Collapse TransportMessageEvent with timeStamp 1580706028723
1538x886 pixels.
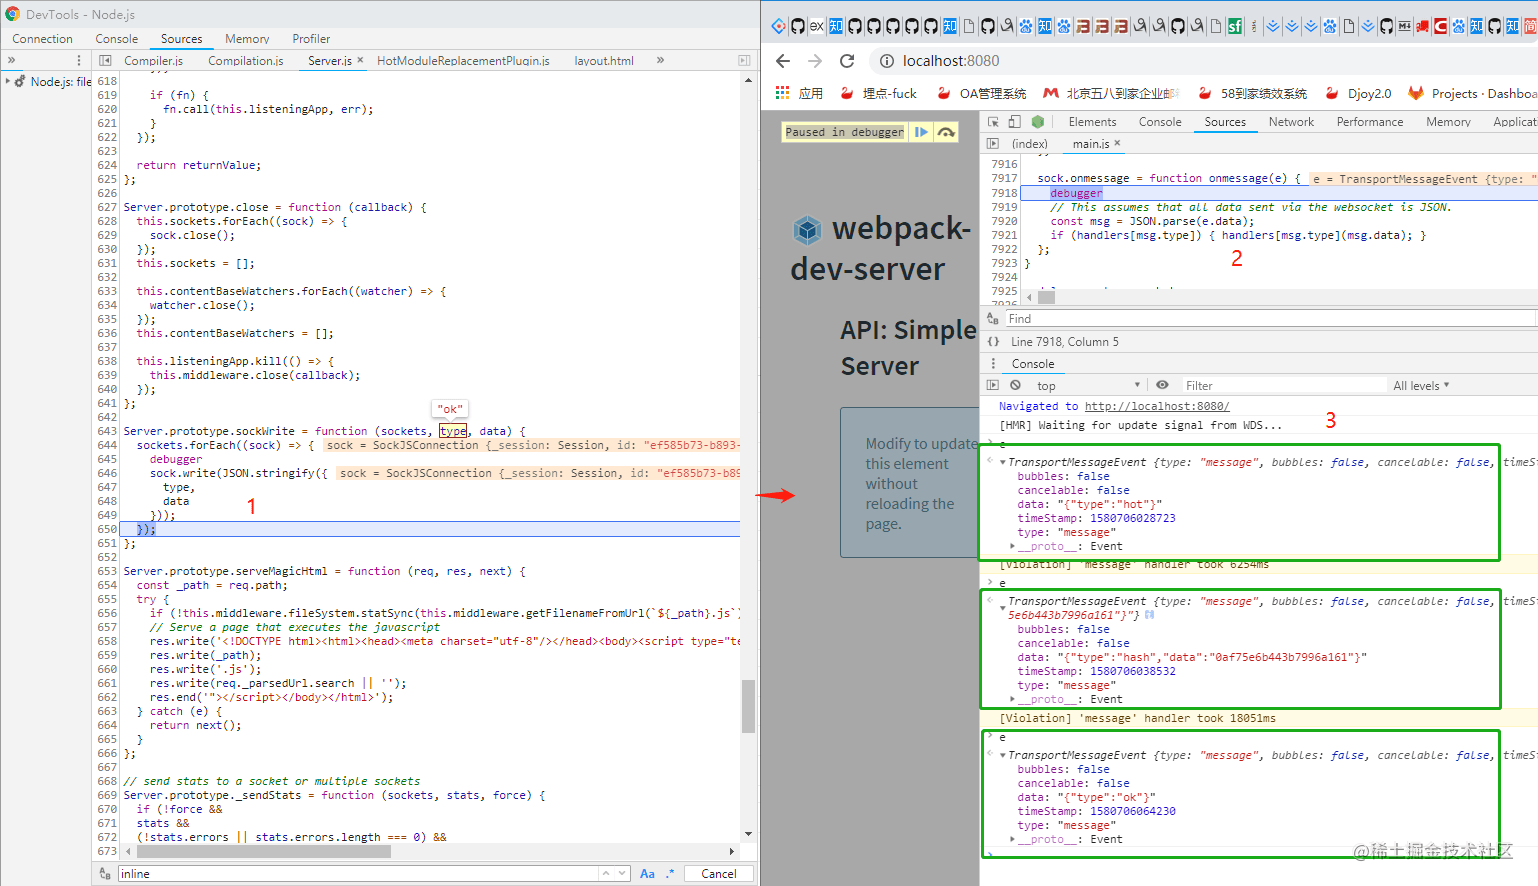tap(1003, 462)
